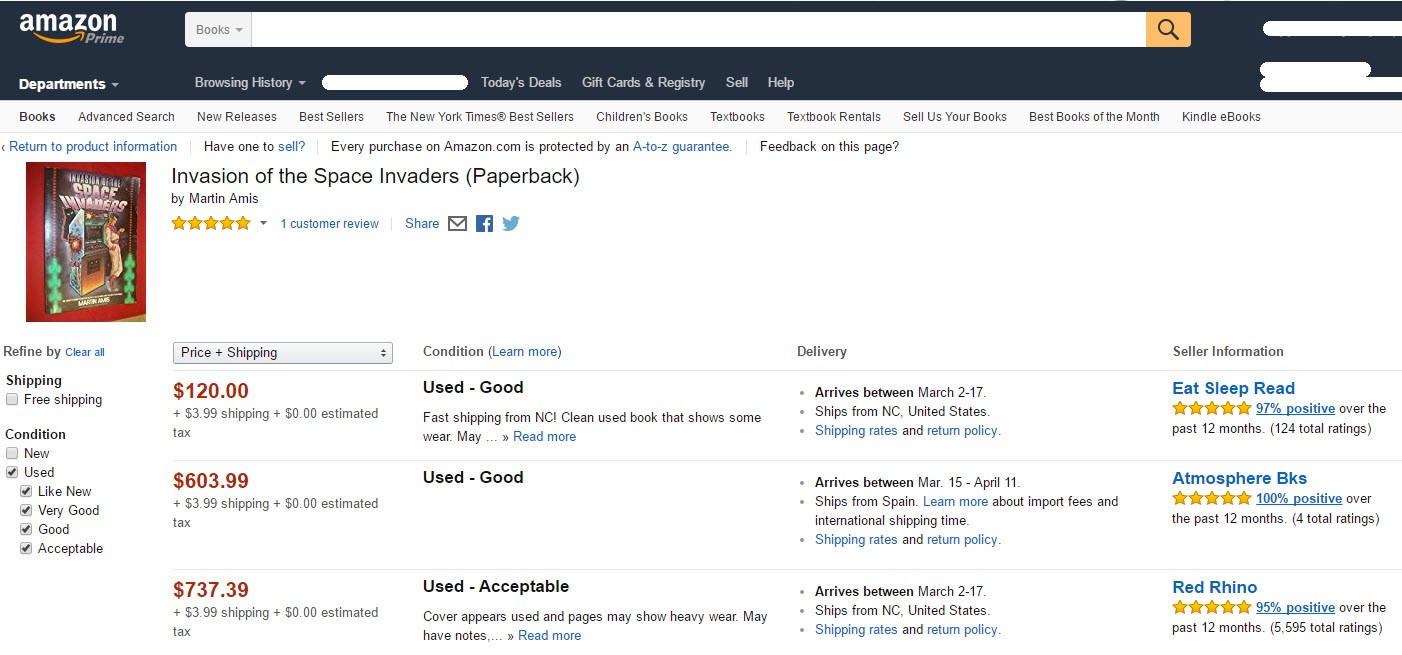Click Eat Sleep Read's star rating

click(1211, 408)
